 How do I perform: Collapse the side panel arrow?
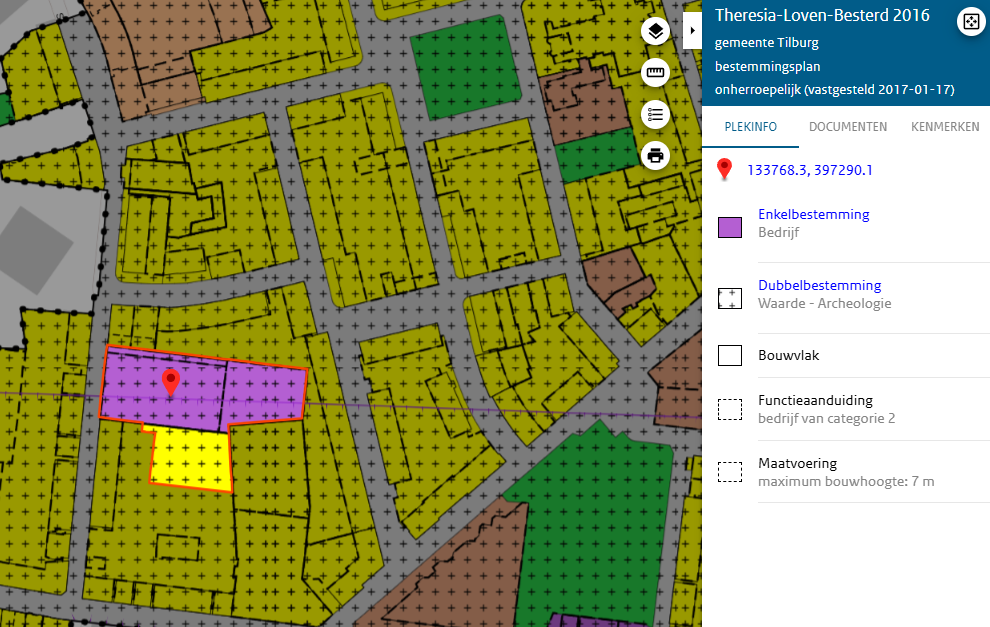[693, 30]
